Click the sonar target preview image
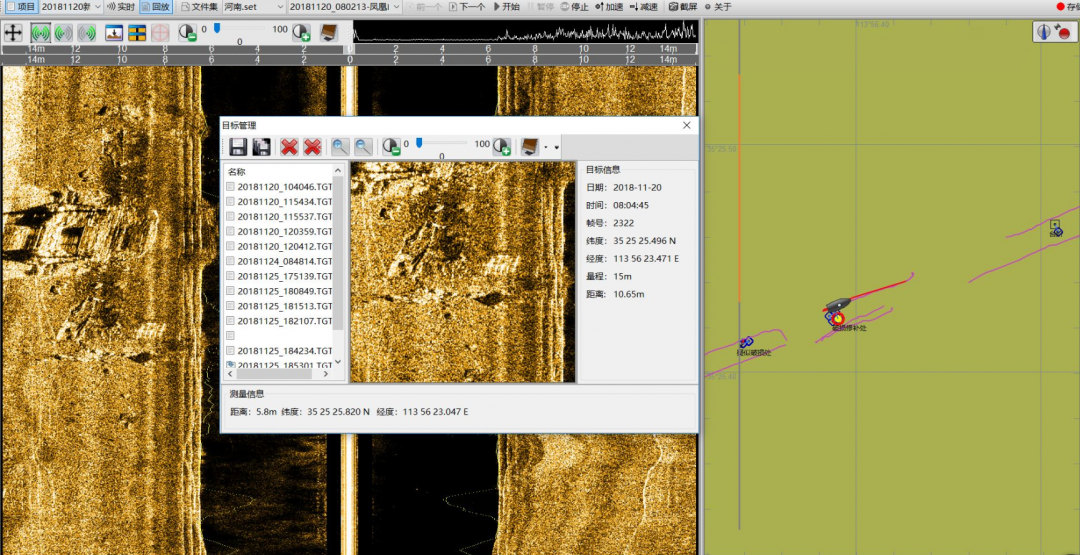The height and width of the screenshot is (555, 1080). pyautogui.click(x=462, y=271)
